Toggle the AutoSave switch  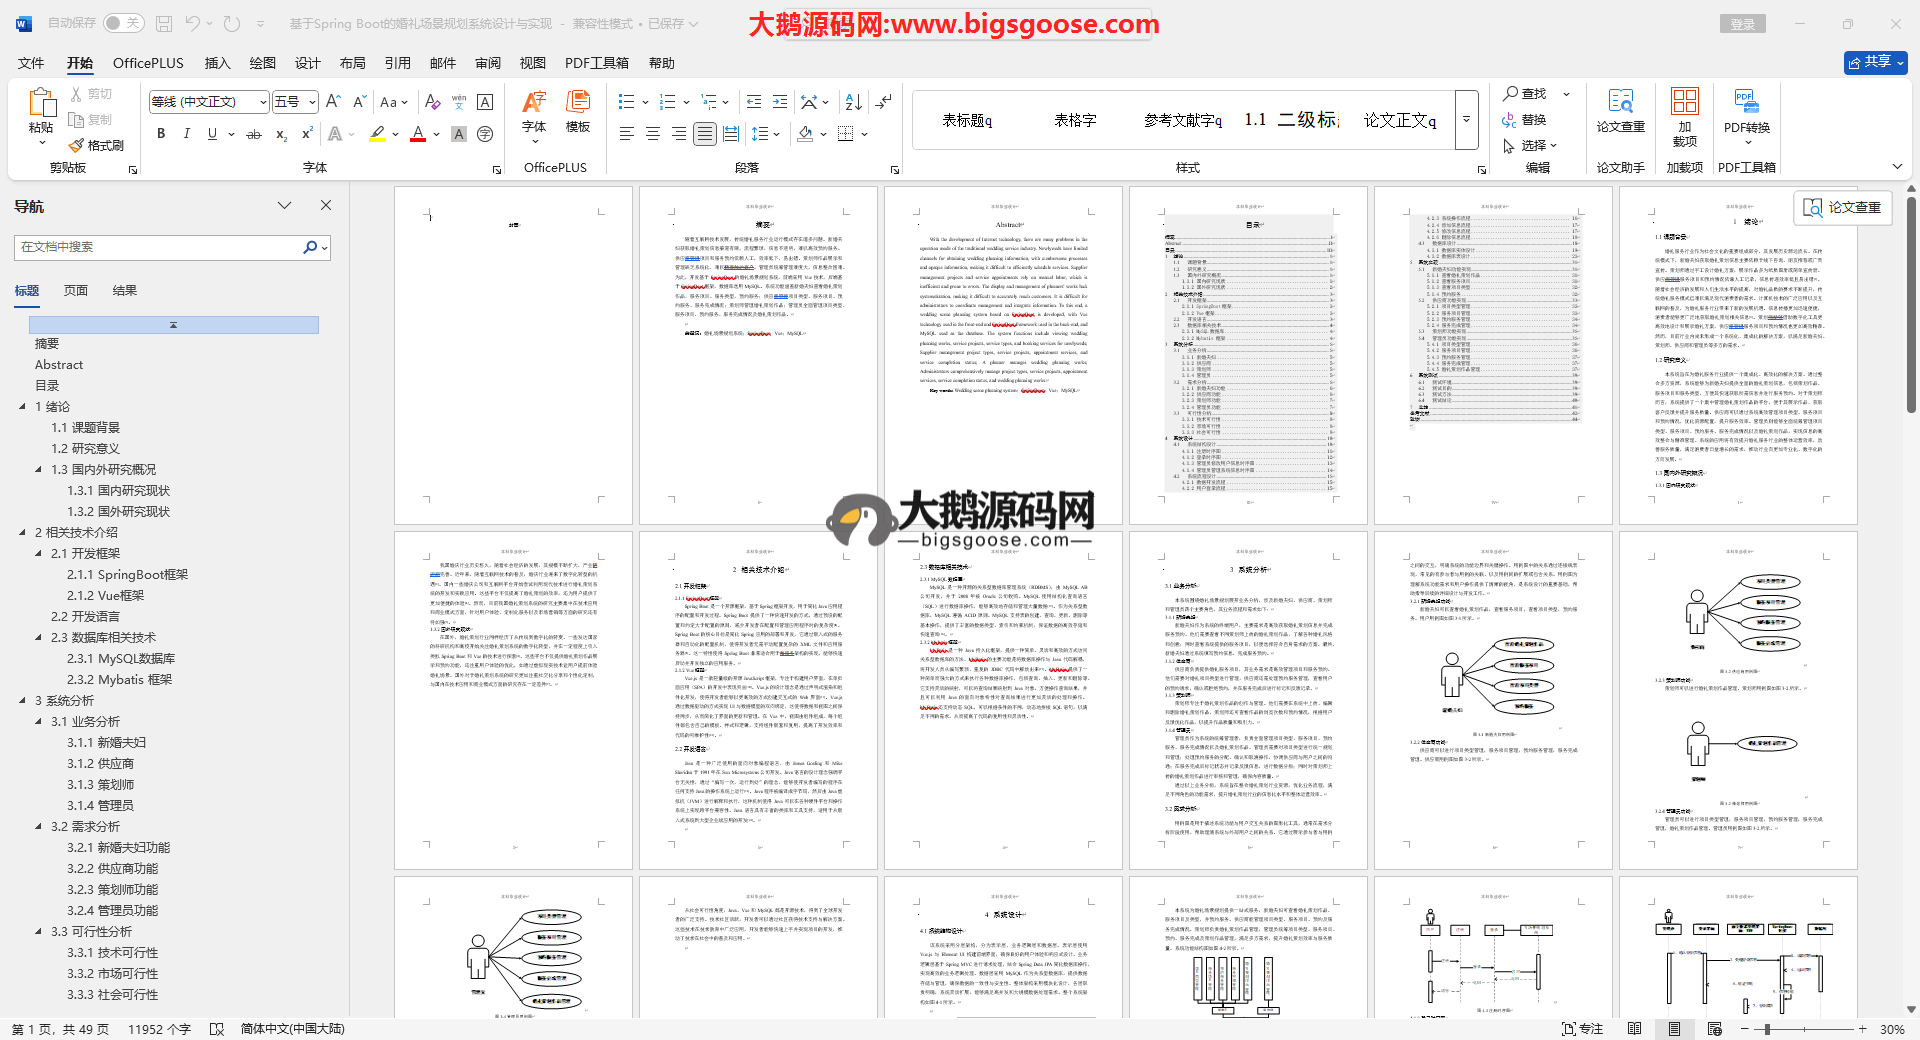[x=123, y=23]
